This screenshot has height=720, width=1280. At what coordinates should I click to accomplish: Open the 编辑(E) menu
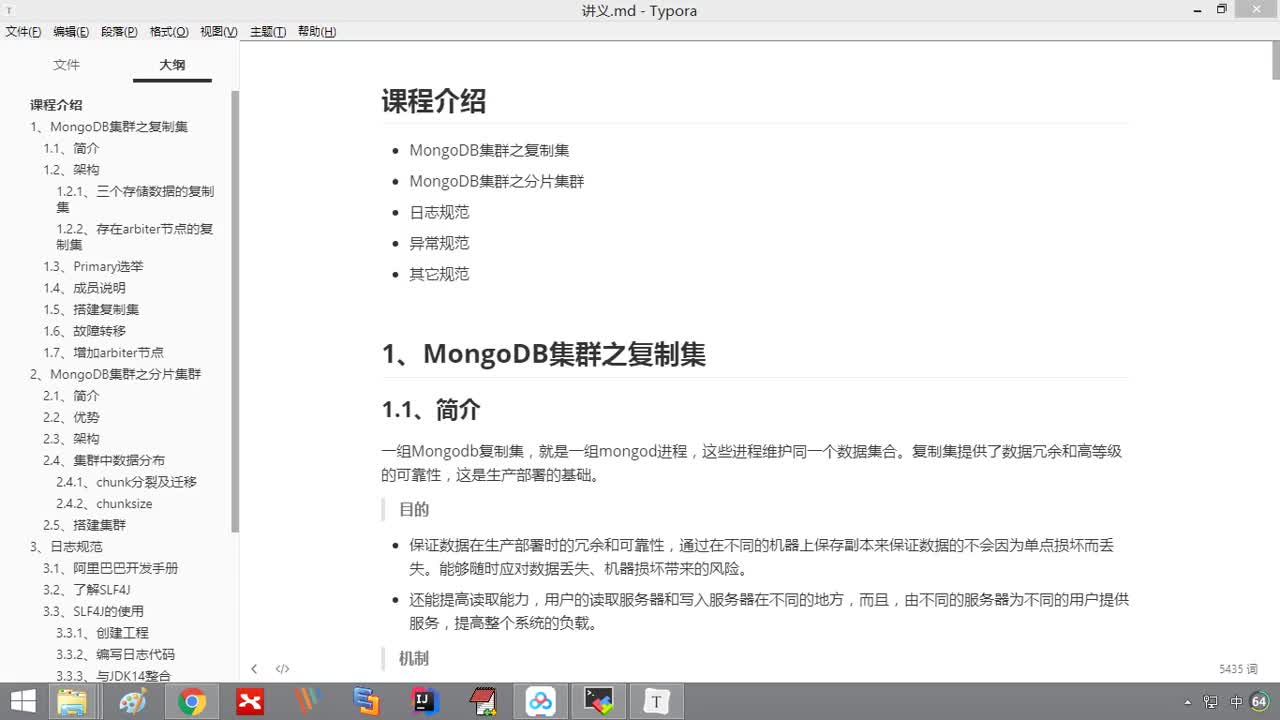(71, 32)
